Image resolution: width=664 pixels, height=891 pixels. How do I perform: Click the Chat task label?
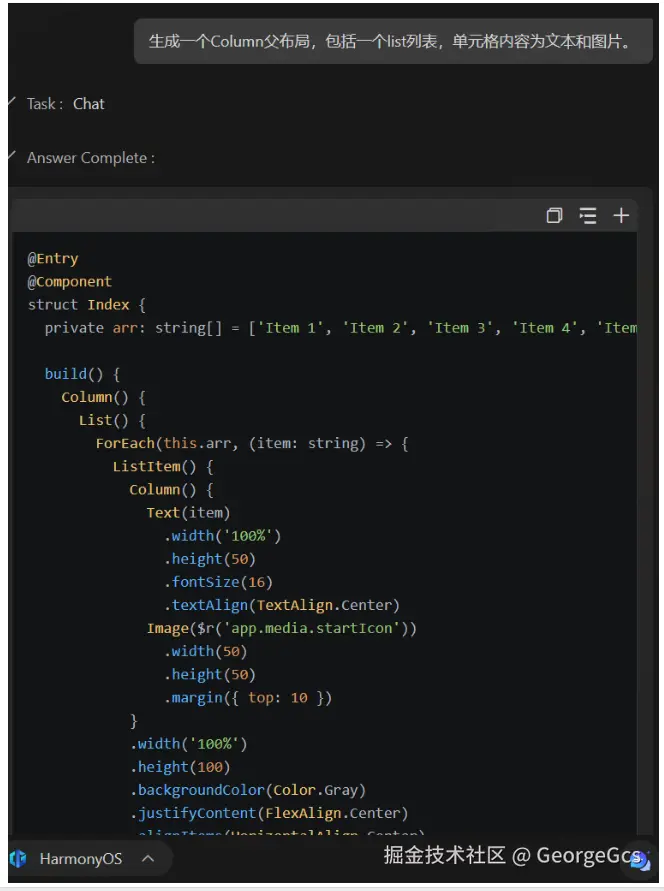click(x=89, y=104)
